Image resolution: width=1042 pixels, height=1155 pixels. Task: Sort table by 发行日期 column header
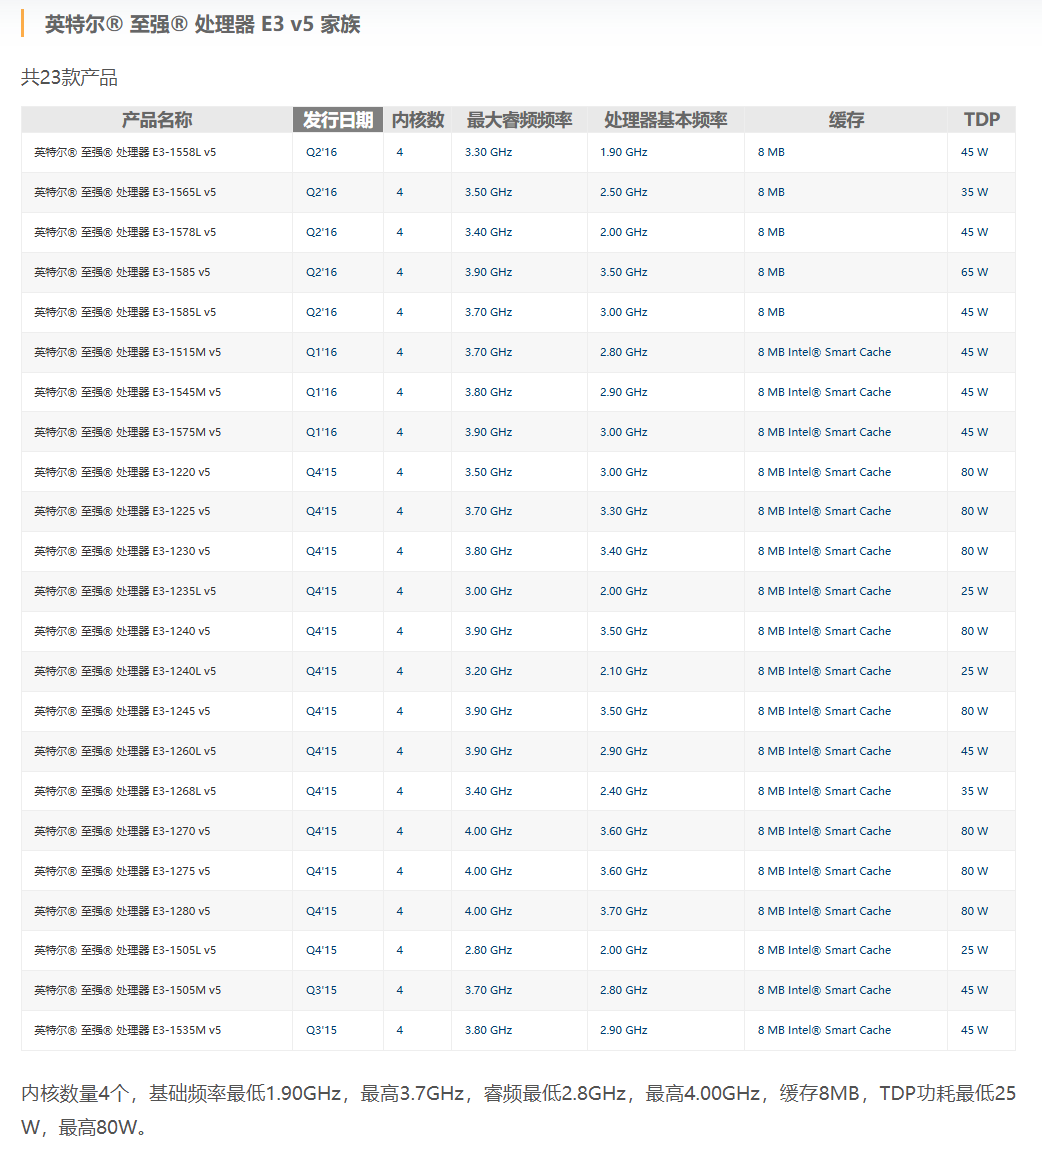(x=338, y=120)
